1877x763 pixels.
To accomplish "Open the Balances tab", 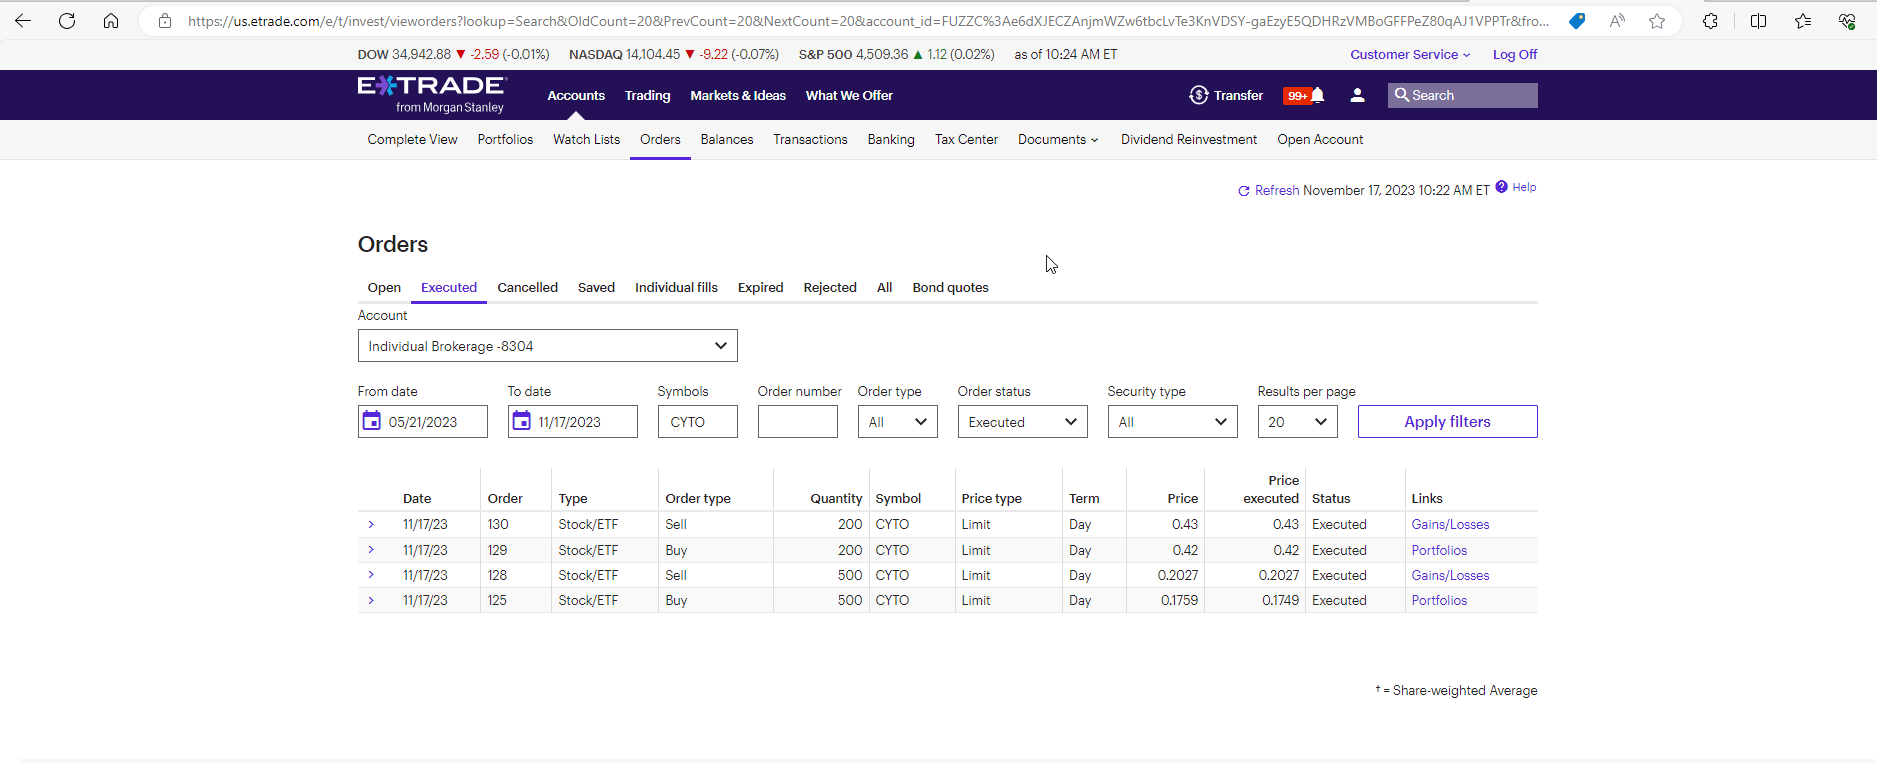I will point(727,140).
